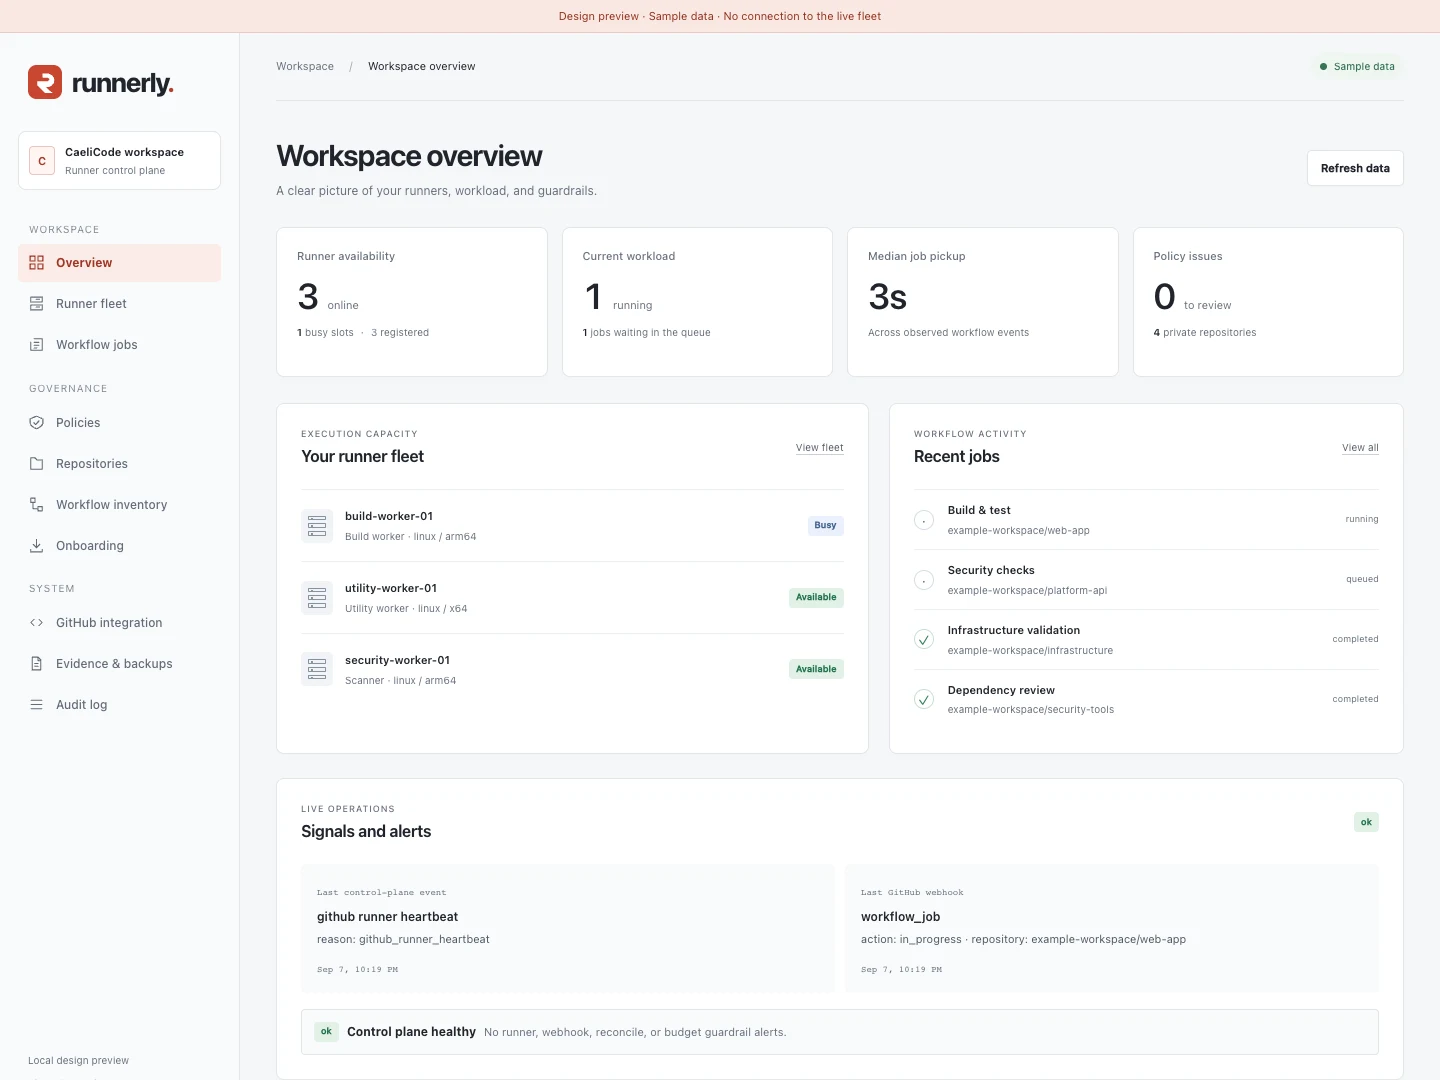Open the Policies section

[119, 423]
